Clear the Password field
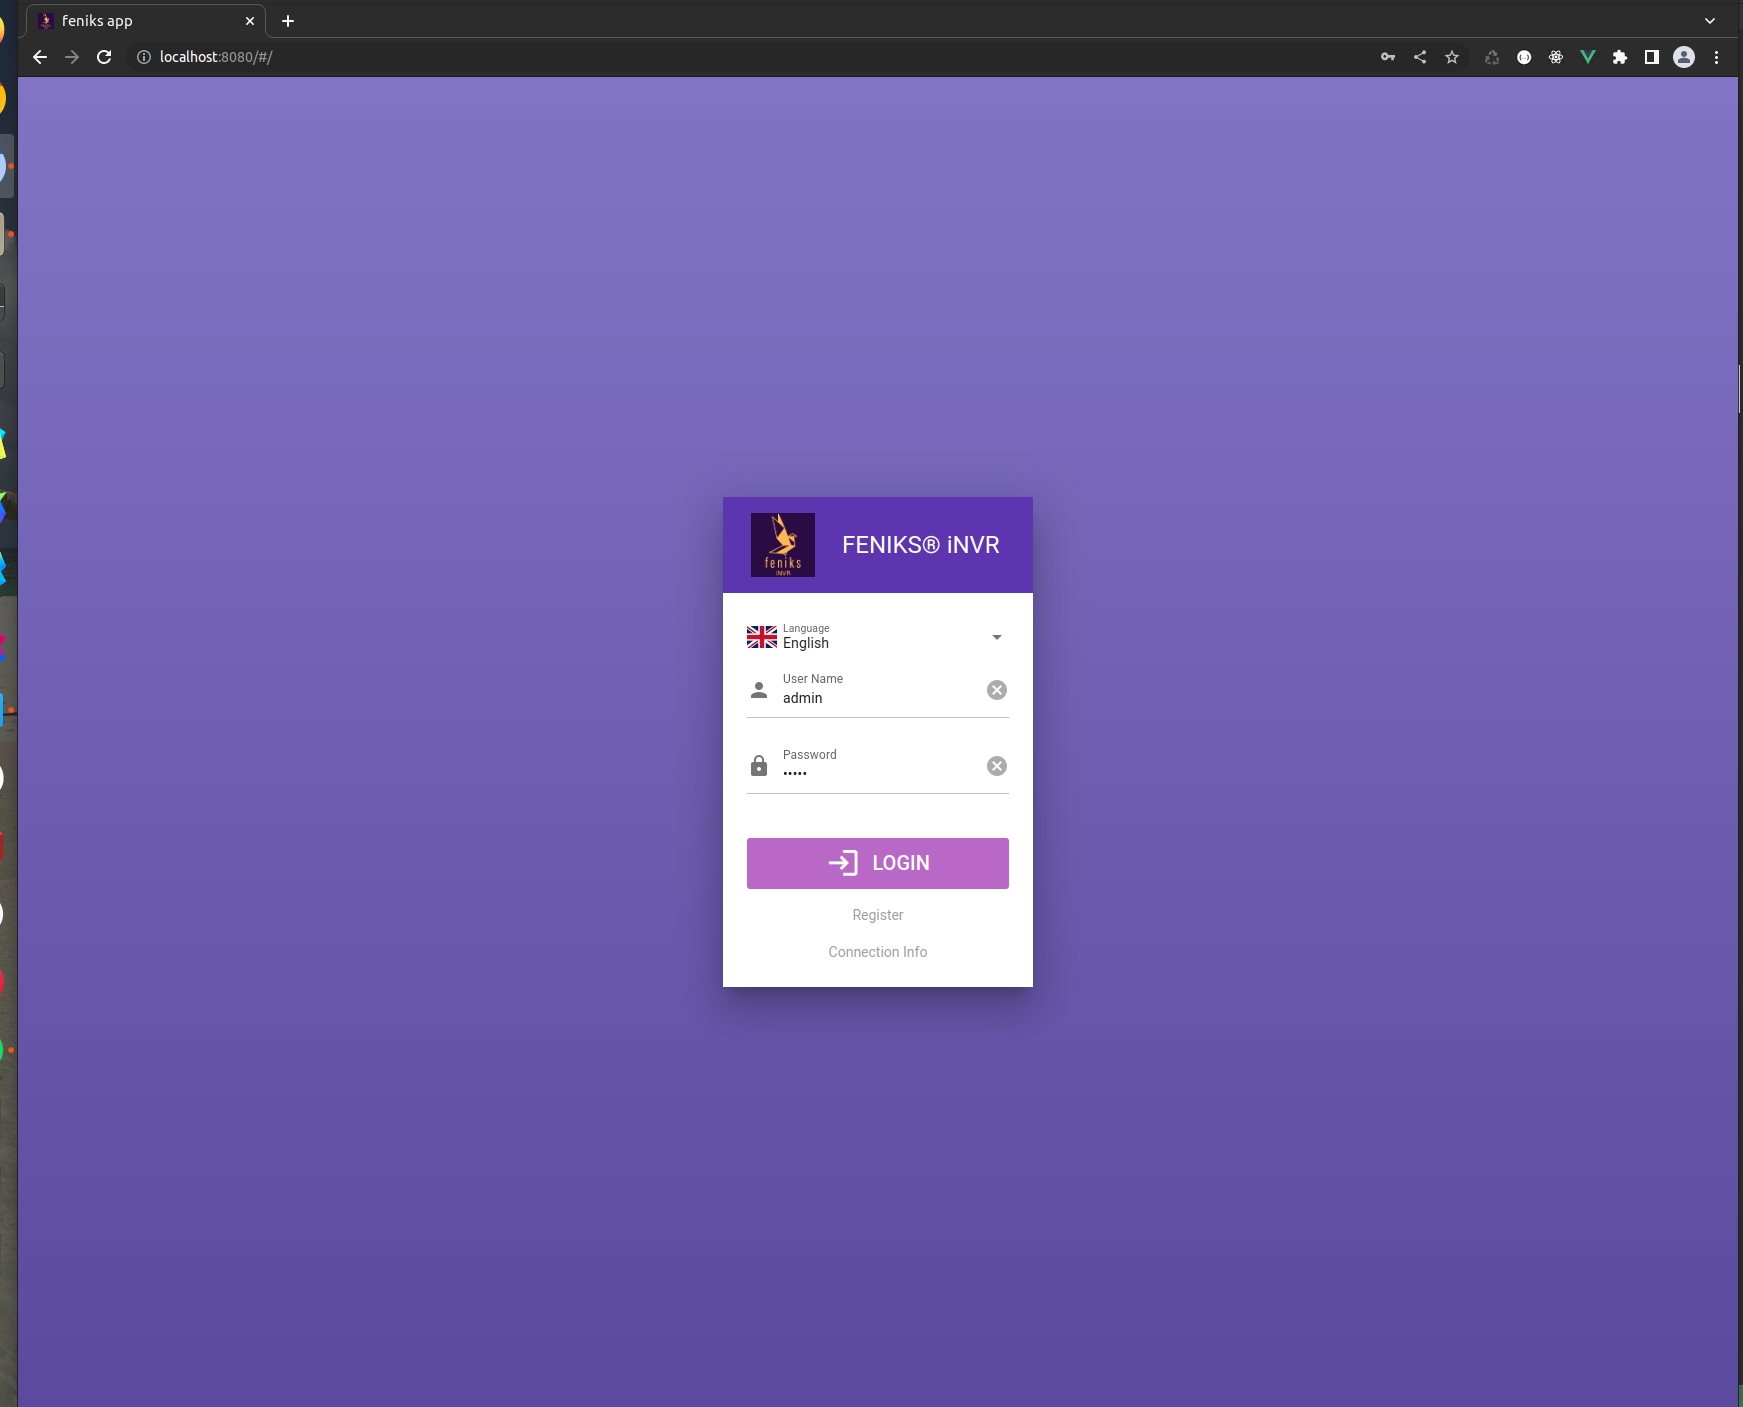The width and height of the screenshot is (1743, 1407). tap(997, 766)
